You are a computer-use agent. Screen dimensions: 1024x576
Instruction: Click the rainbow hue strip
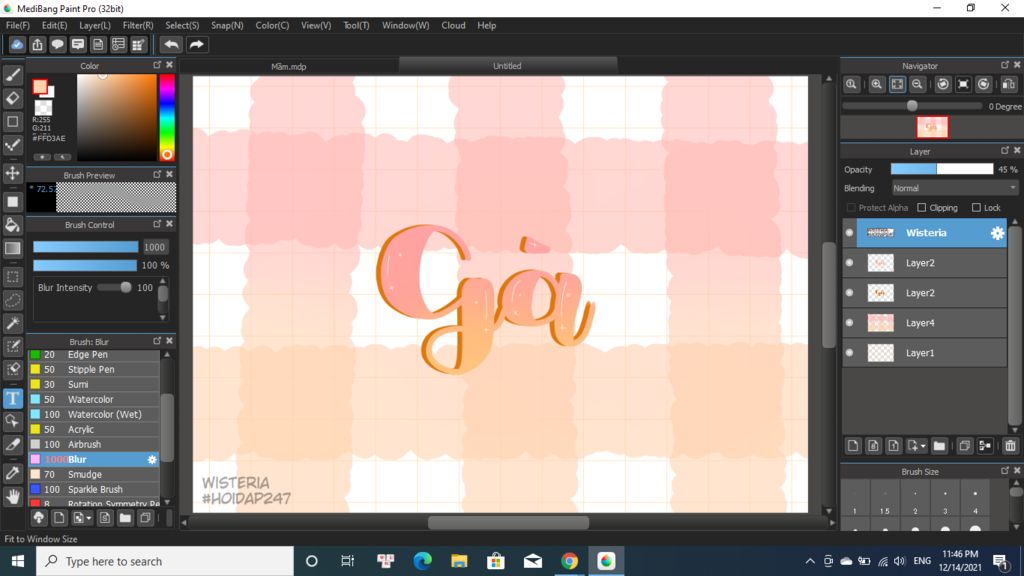[167, 118]
